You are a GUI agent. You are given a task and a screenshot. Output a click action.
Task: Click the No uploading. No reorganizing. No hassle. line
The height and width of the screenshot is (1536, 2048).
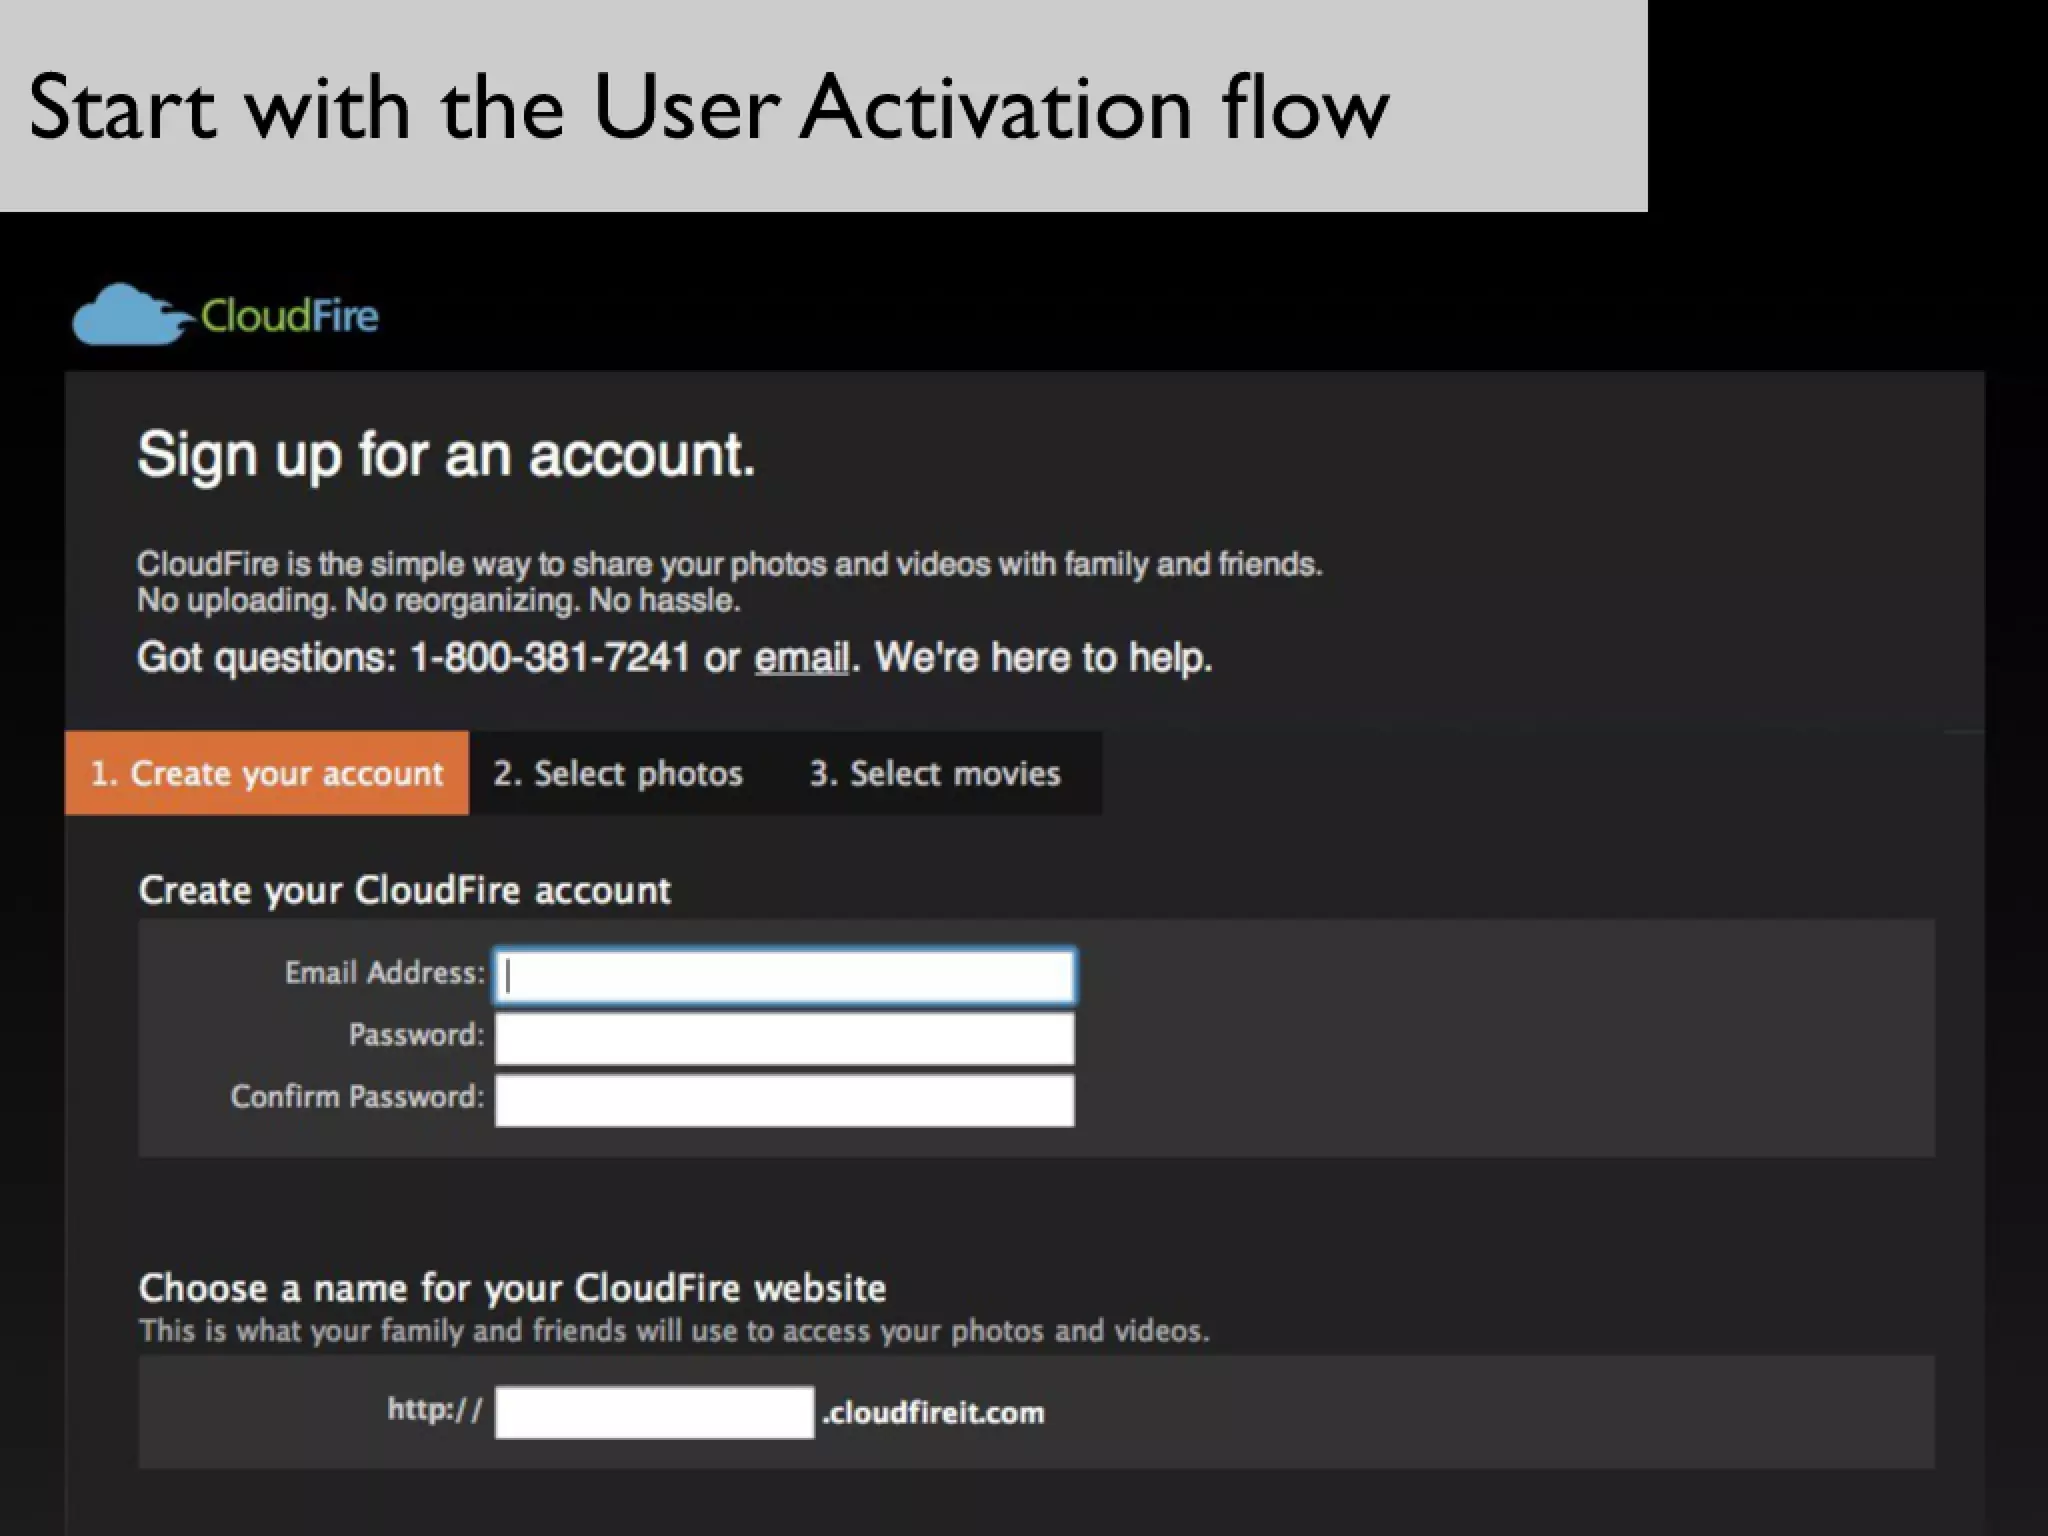(x=439, y=601)
